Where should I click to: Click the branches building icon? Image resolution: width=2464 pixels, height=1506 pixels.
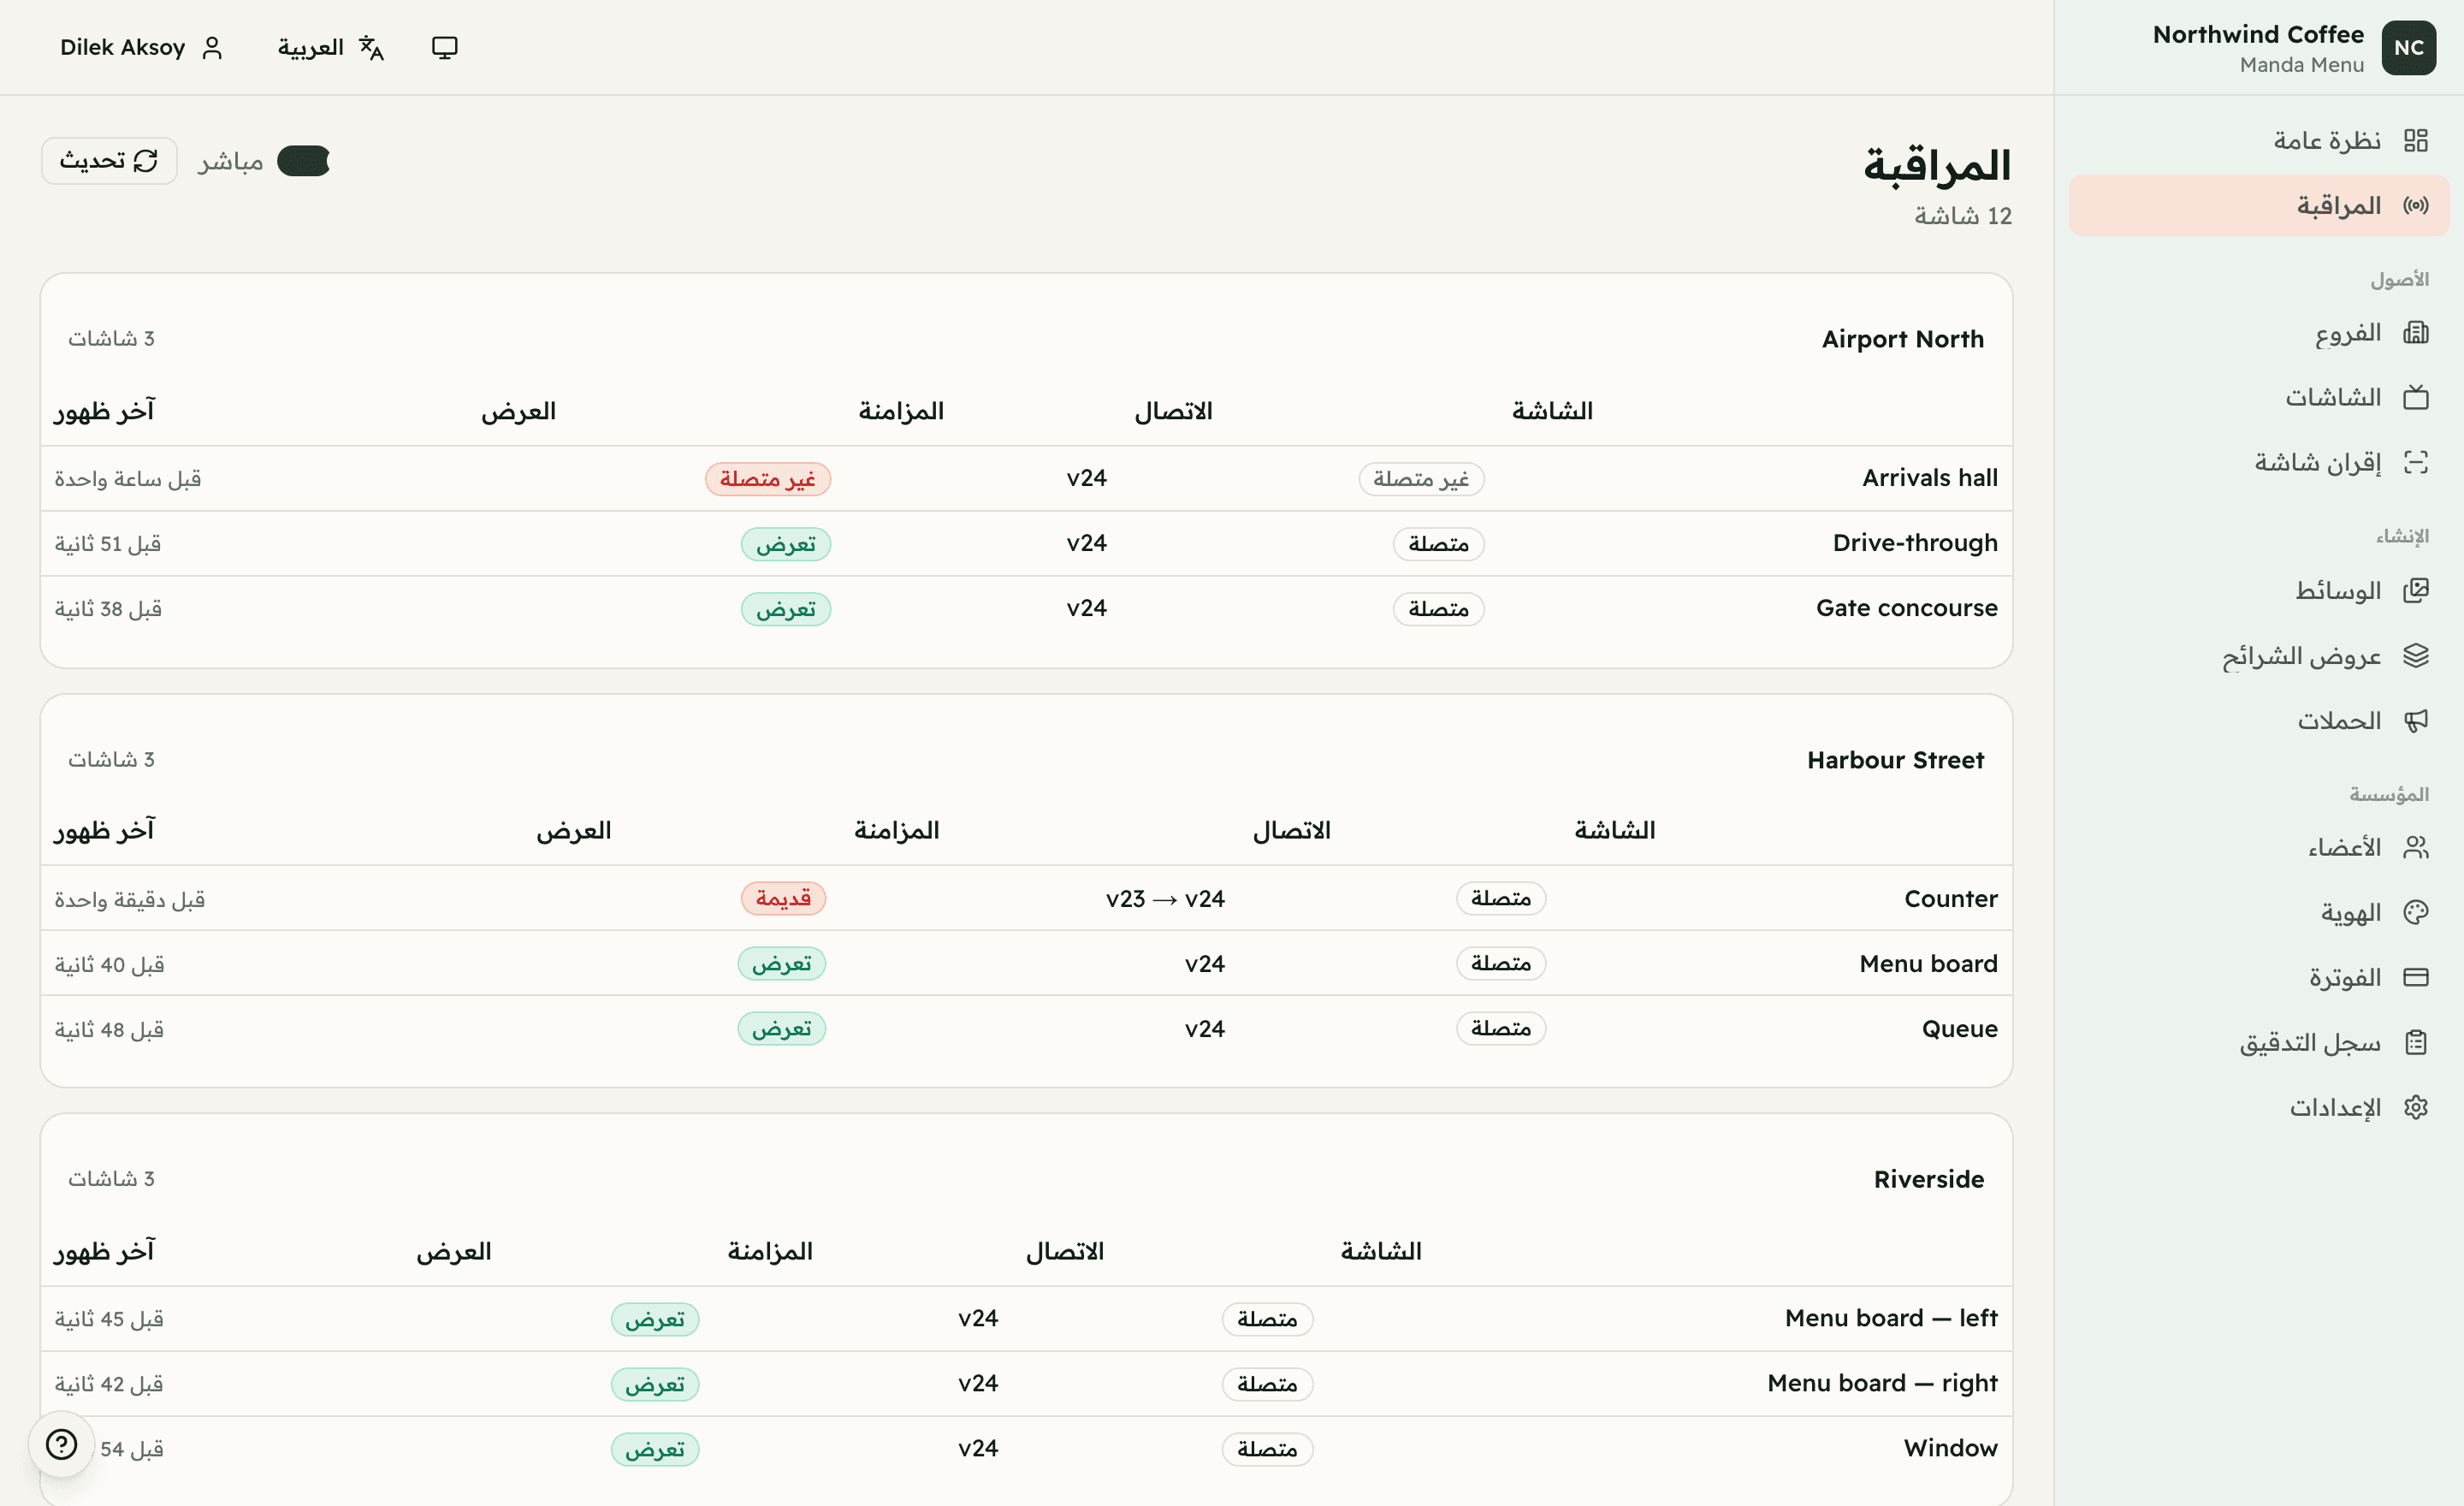click(x=2415, y=332)
